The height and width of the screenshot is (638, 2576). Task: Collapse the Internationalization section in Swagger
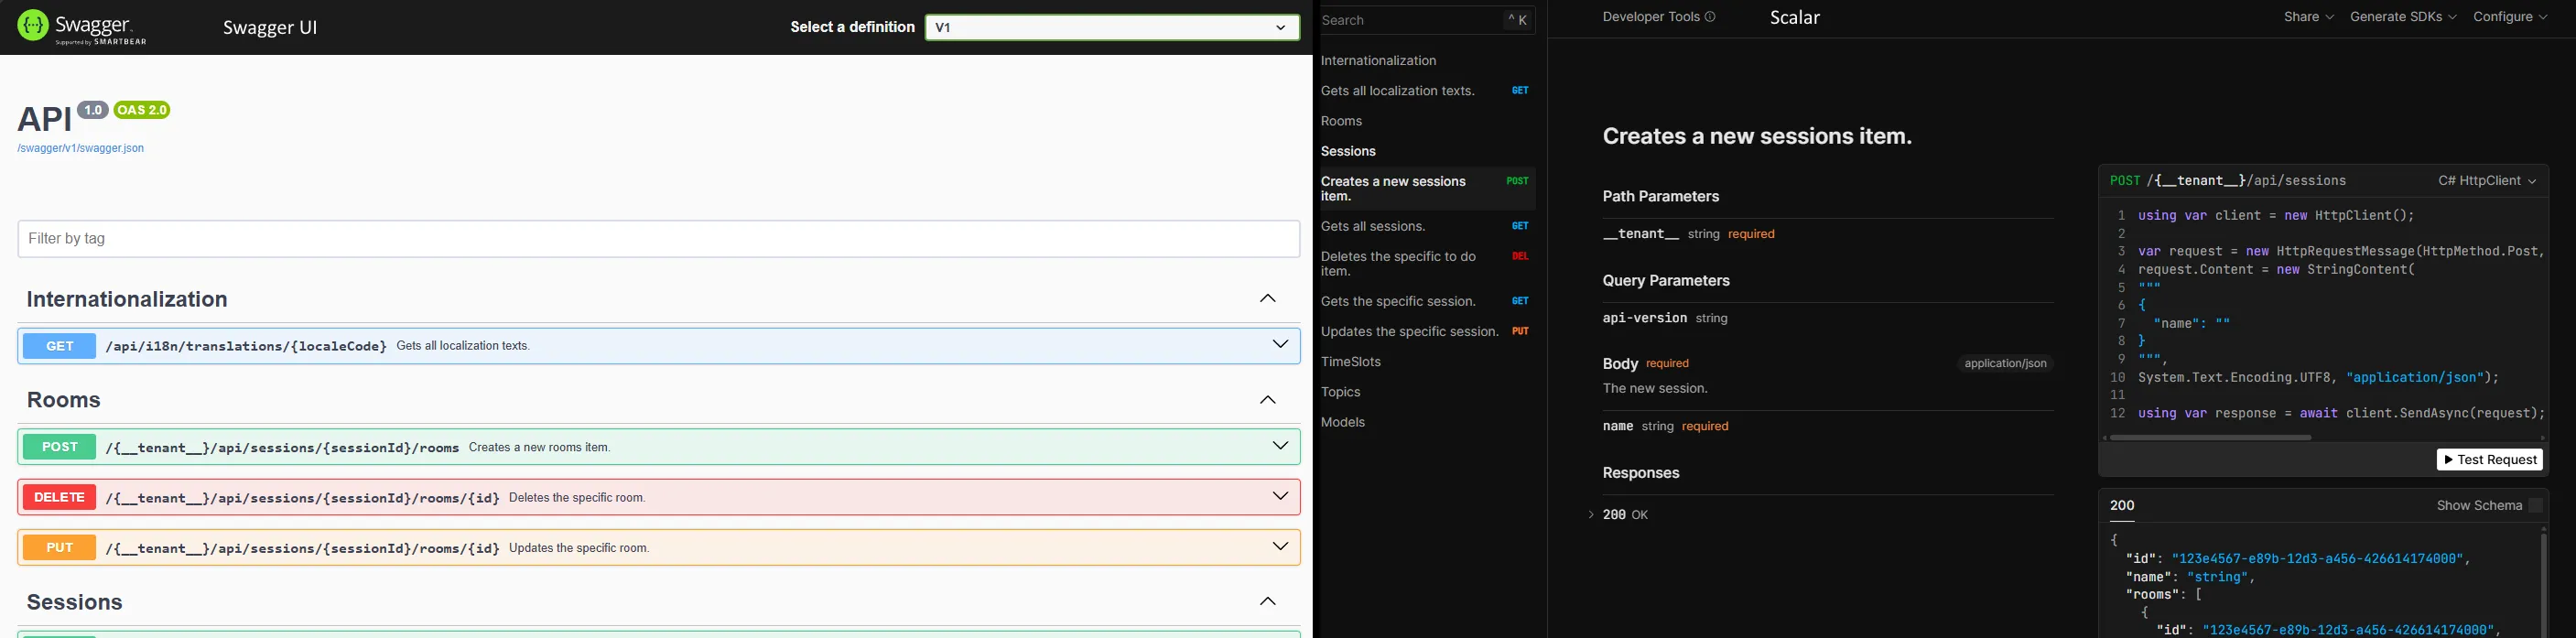click(x=1268, y=299)
